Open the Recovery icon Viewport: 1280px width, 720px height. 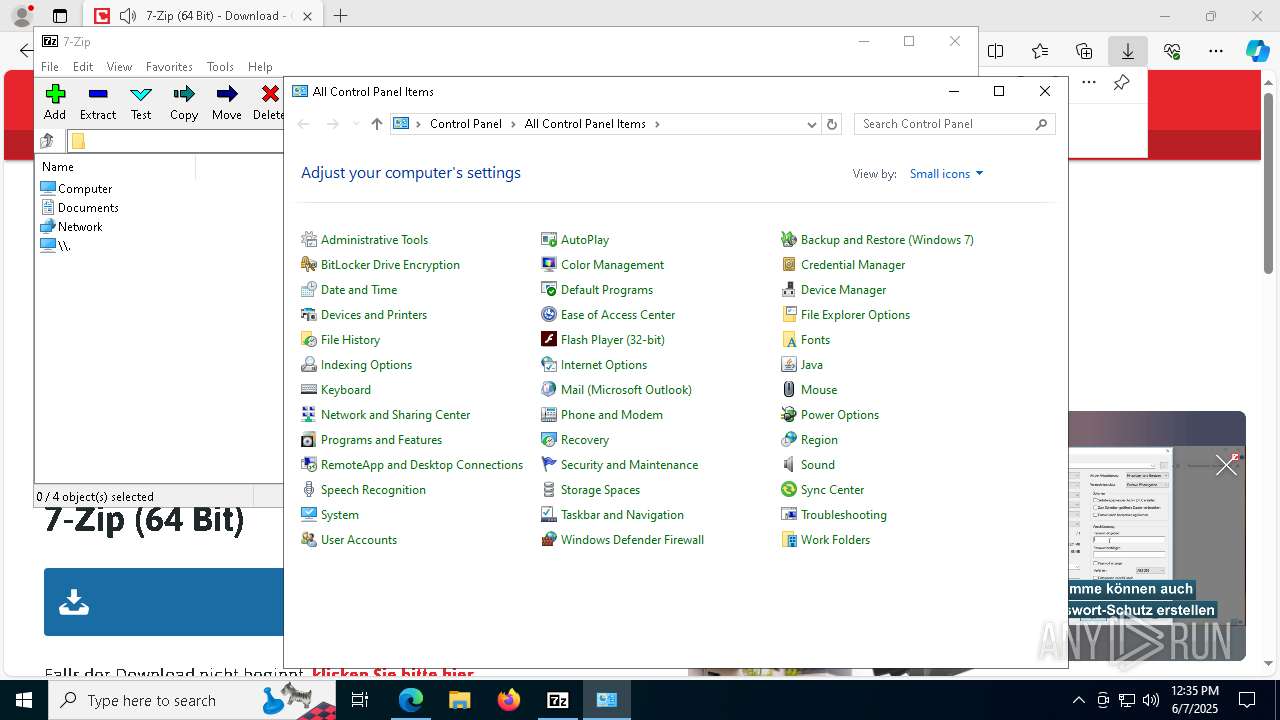549,440
